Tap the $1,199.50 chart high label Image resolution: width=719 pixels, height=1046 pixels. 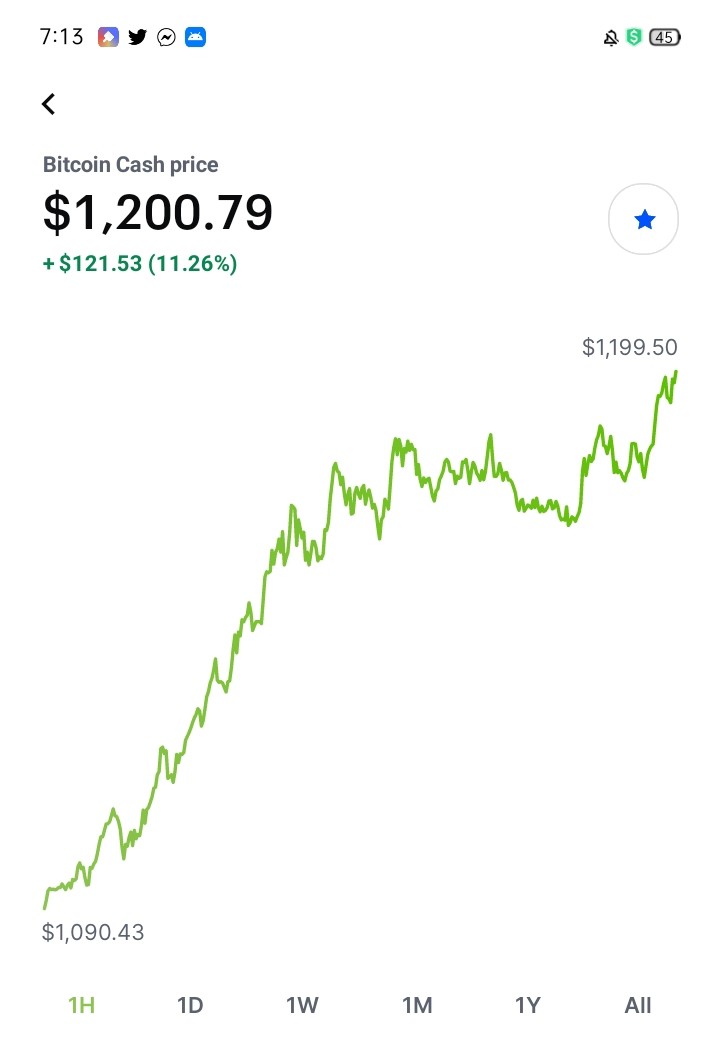click(630, 347)
